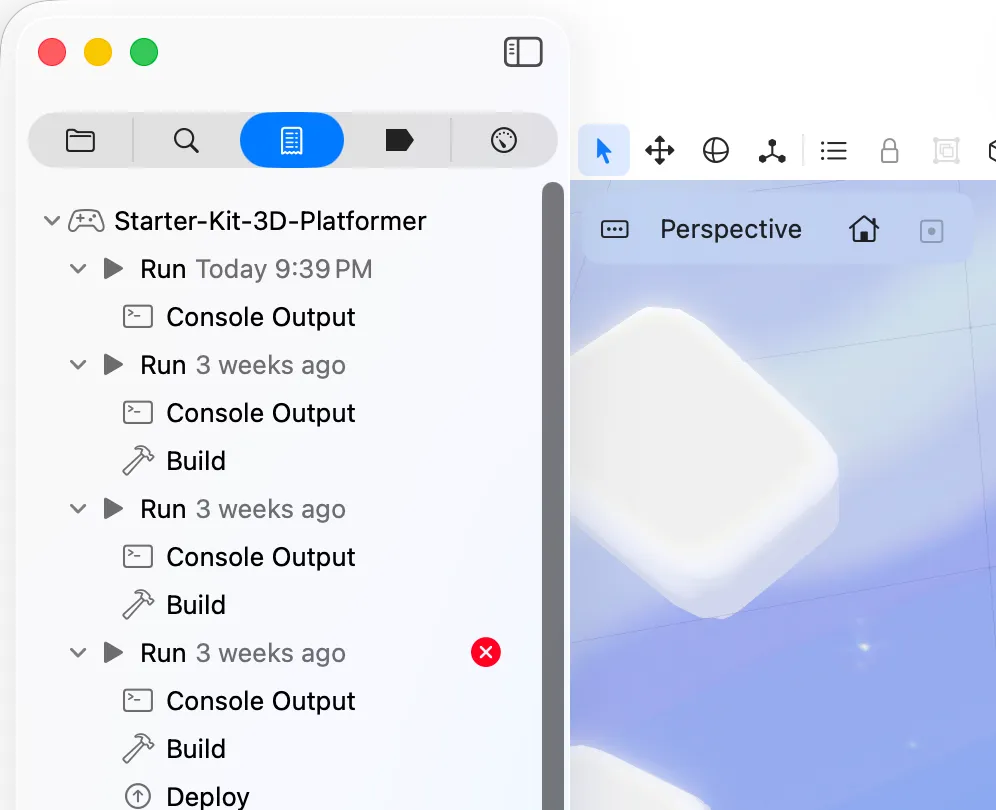
Task: Click the home reset view icon
Action: coord(864,229)
